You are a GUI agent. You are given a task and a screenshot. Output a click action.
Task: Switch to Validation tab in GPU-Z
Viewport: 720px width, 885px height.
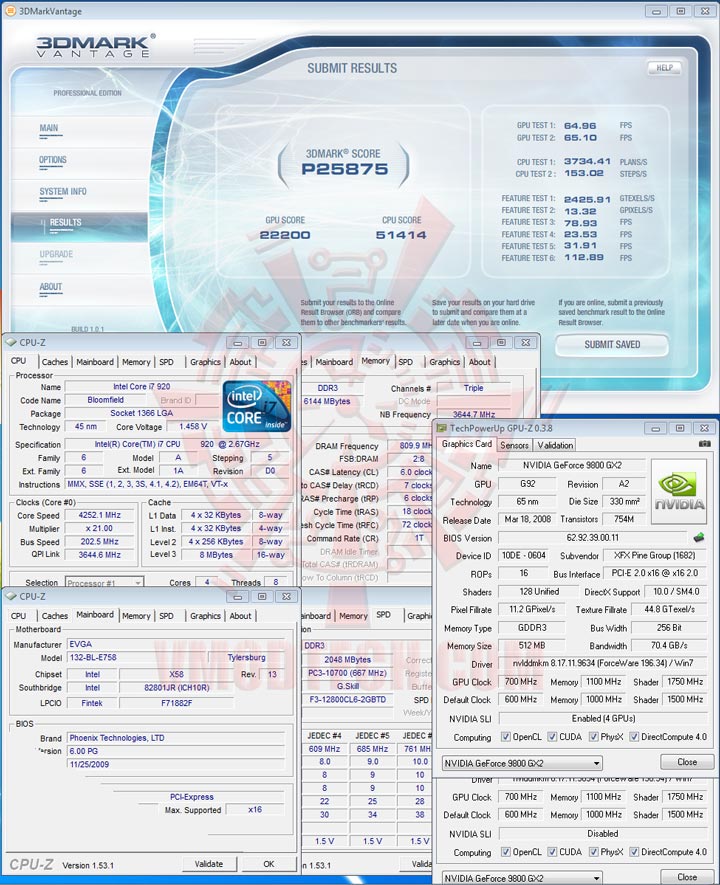[x=555, y=445]
